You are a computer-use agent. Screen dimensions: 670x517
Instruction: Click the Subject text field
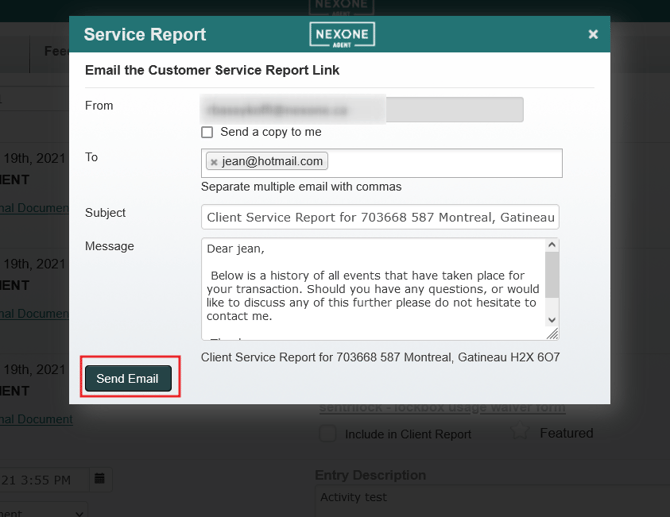click(380, 217)
